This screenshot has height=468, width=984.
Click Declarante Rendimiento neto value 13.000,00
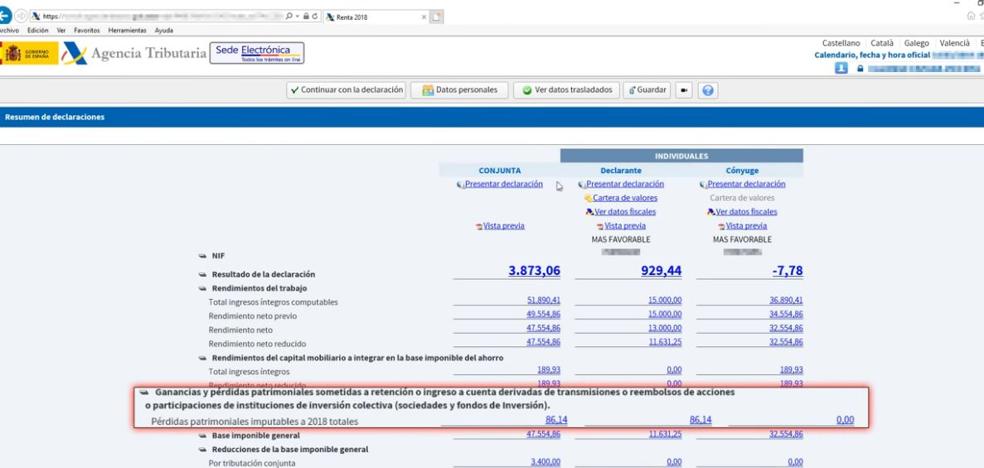(665, 328)
